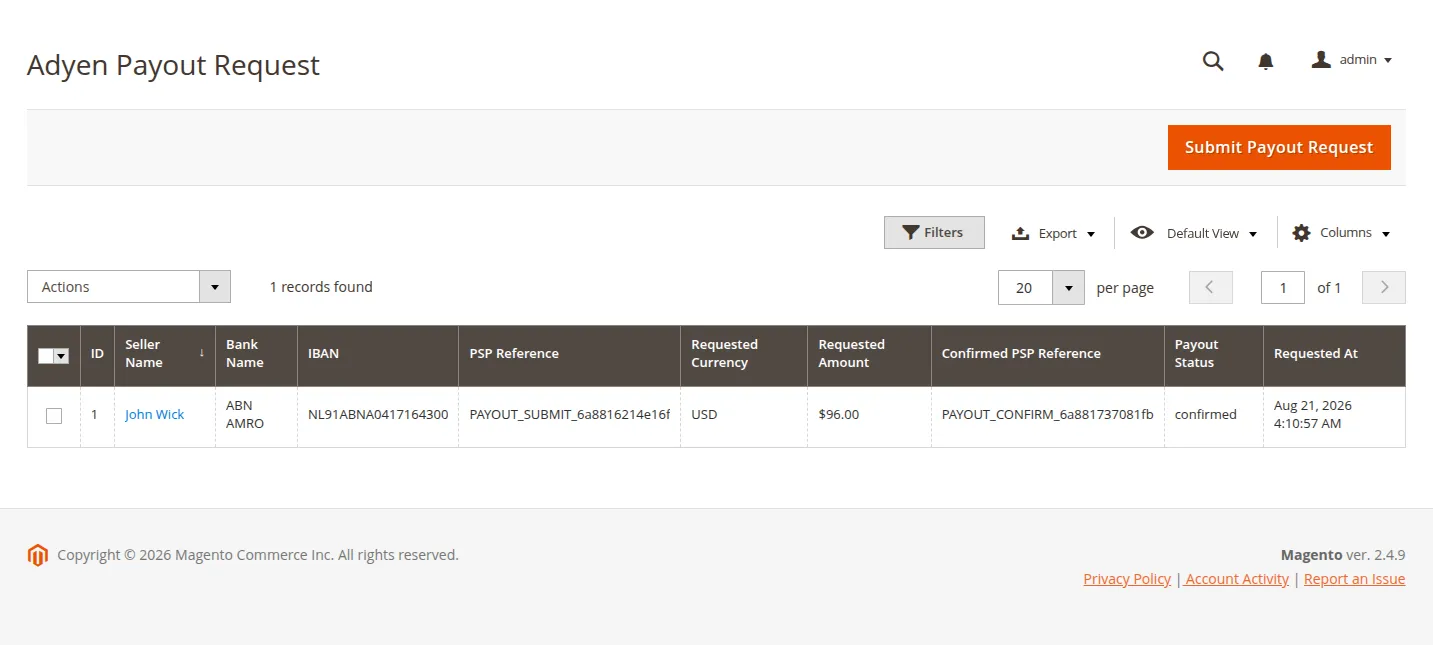This screenshot has width=1433, height=645.
Task: Sort by the ID column header
Action: (x=97, y=354)
